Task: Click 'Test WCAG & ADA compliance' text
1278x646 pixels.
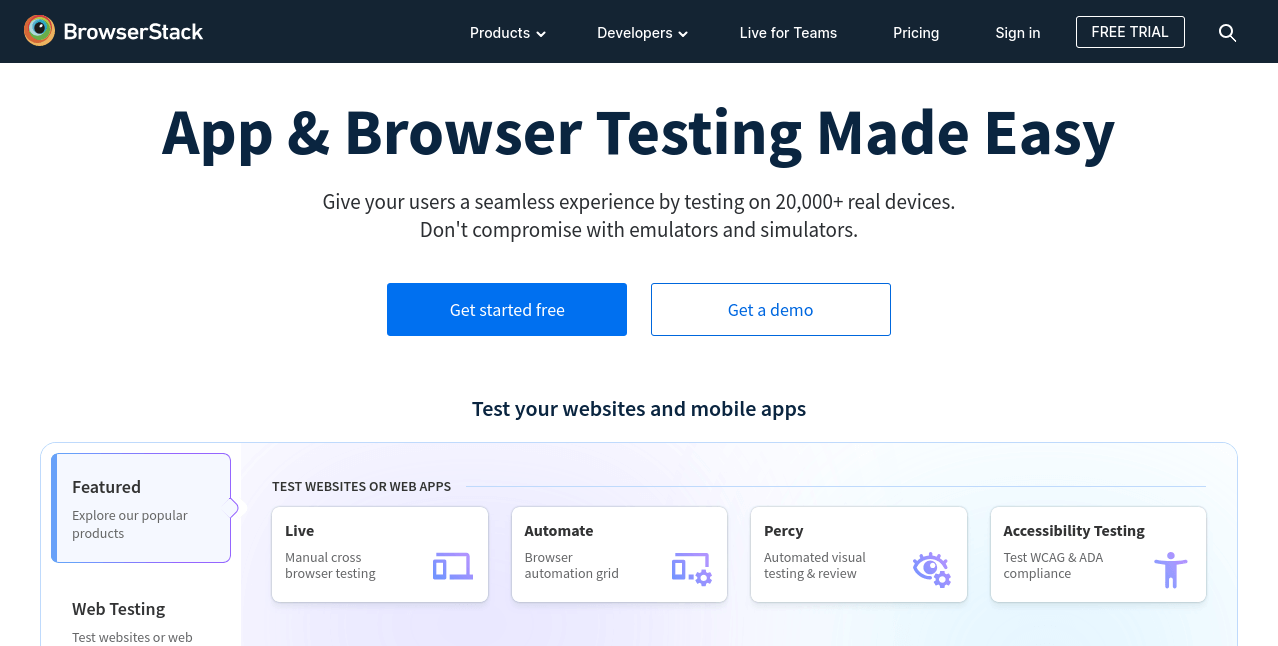Action: tap(1053, 566)
